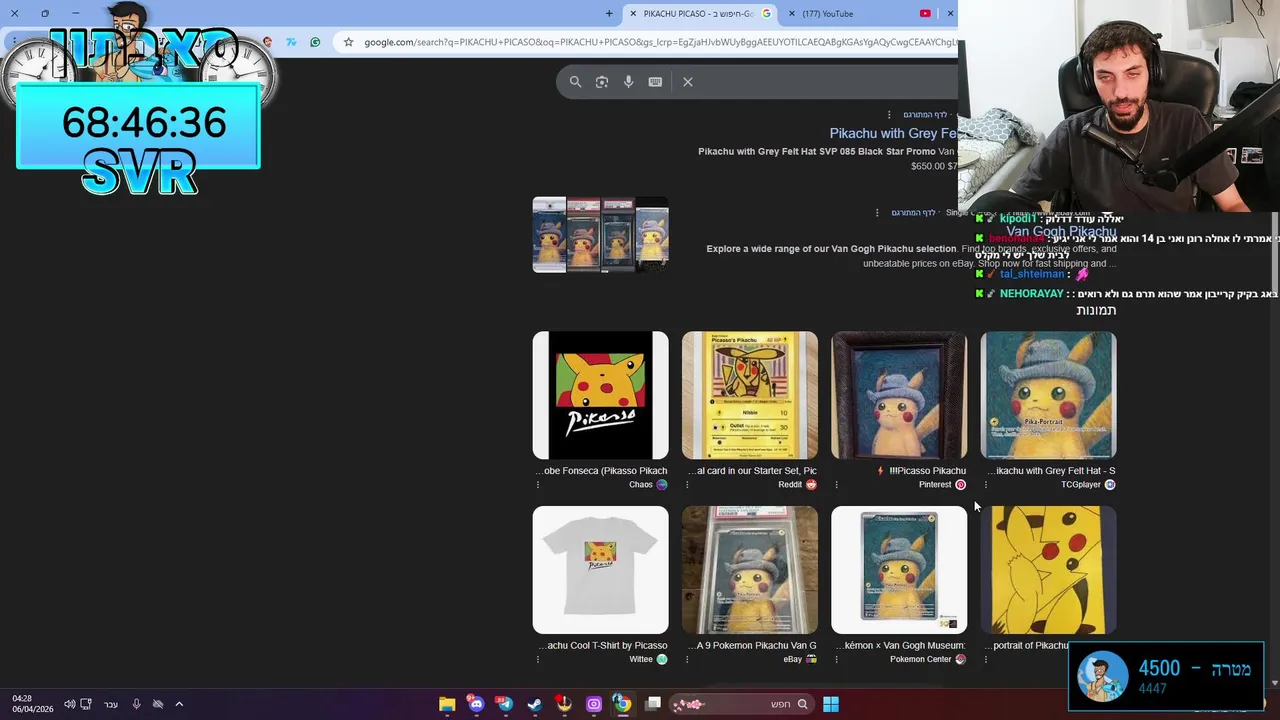Open the Pikasso black poster image
Image resolution: width=1280 pixels, height=720 pixels.
click(x=600, y=395)
